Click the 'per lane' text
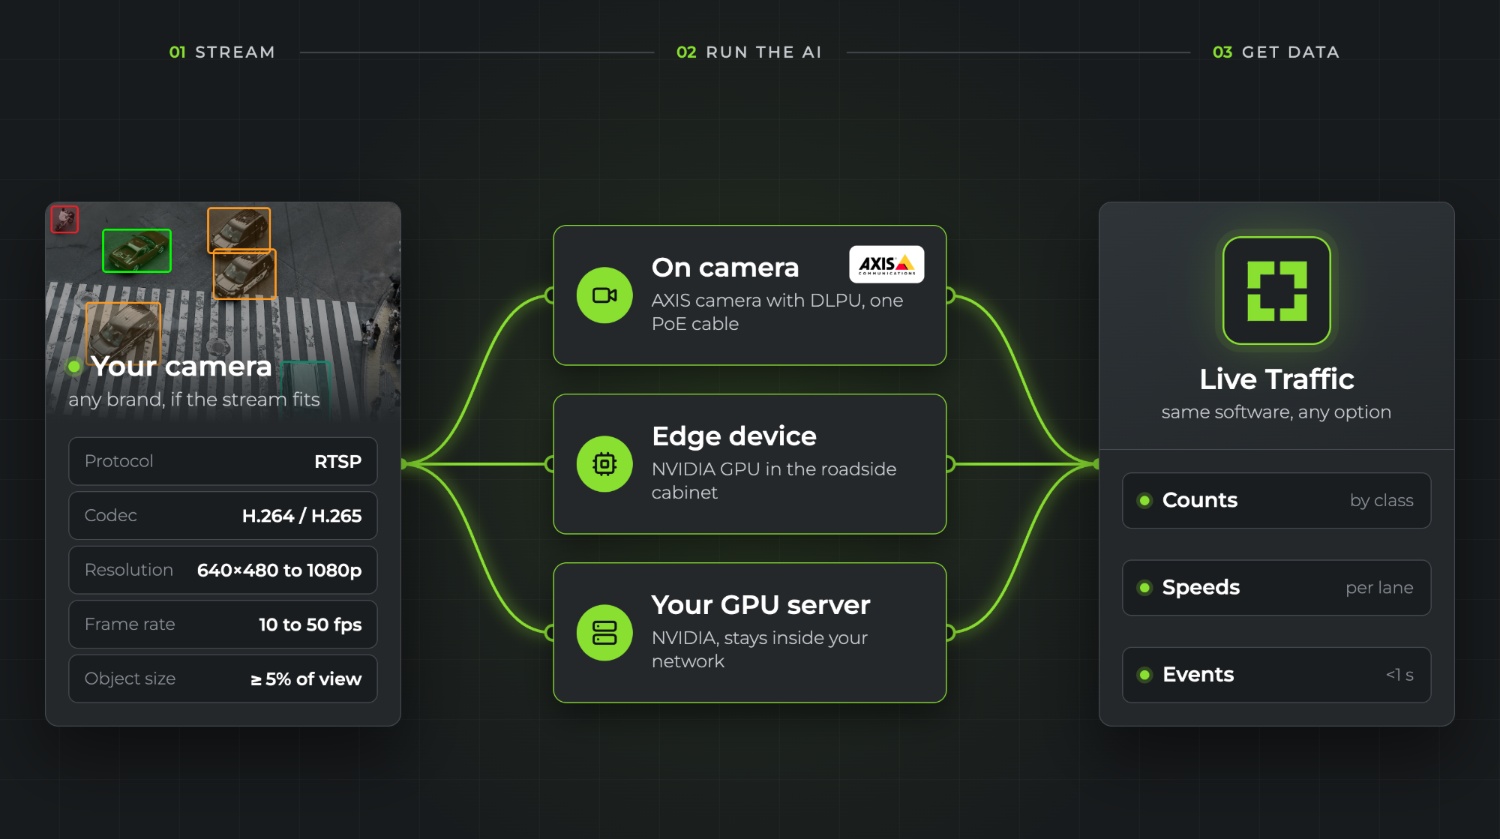Viewport: 1500px width, 839px height. point(1380,588)
